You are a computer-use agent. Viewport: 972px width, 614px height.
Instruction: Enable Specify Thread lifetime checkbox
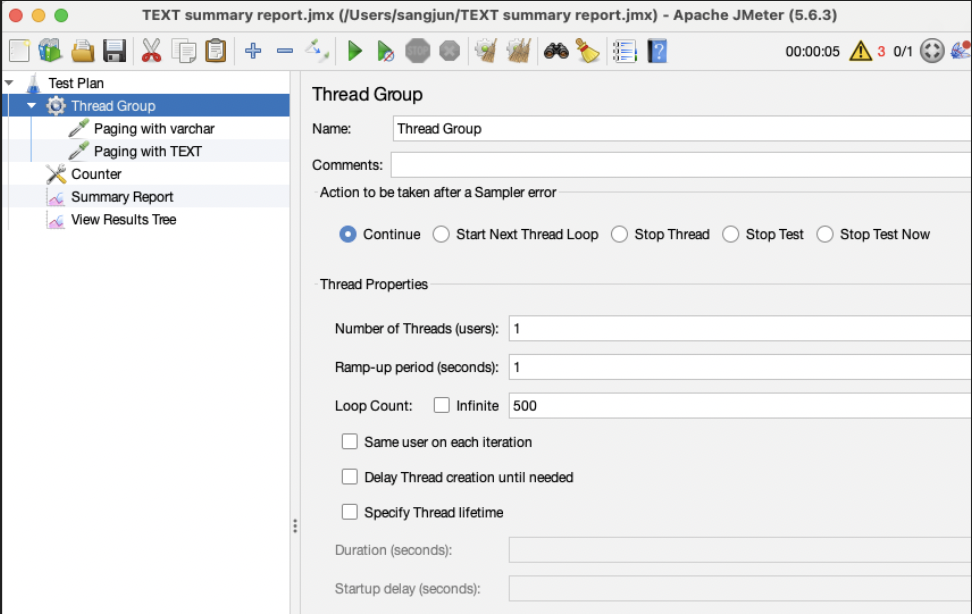coord(350,512)
